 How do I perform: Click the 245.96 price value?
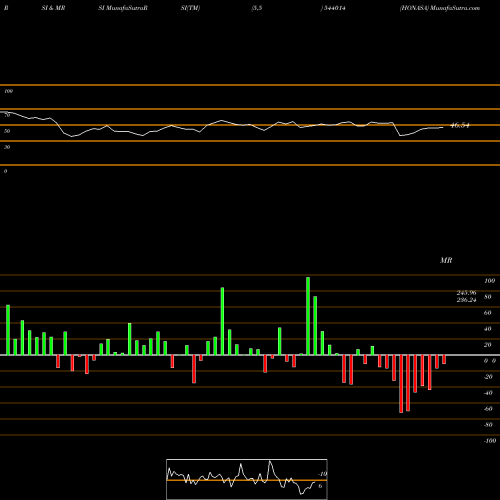(x=466, y=293)
